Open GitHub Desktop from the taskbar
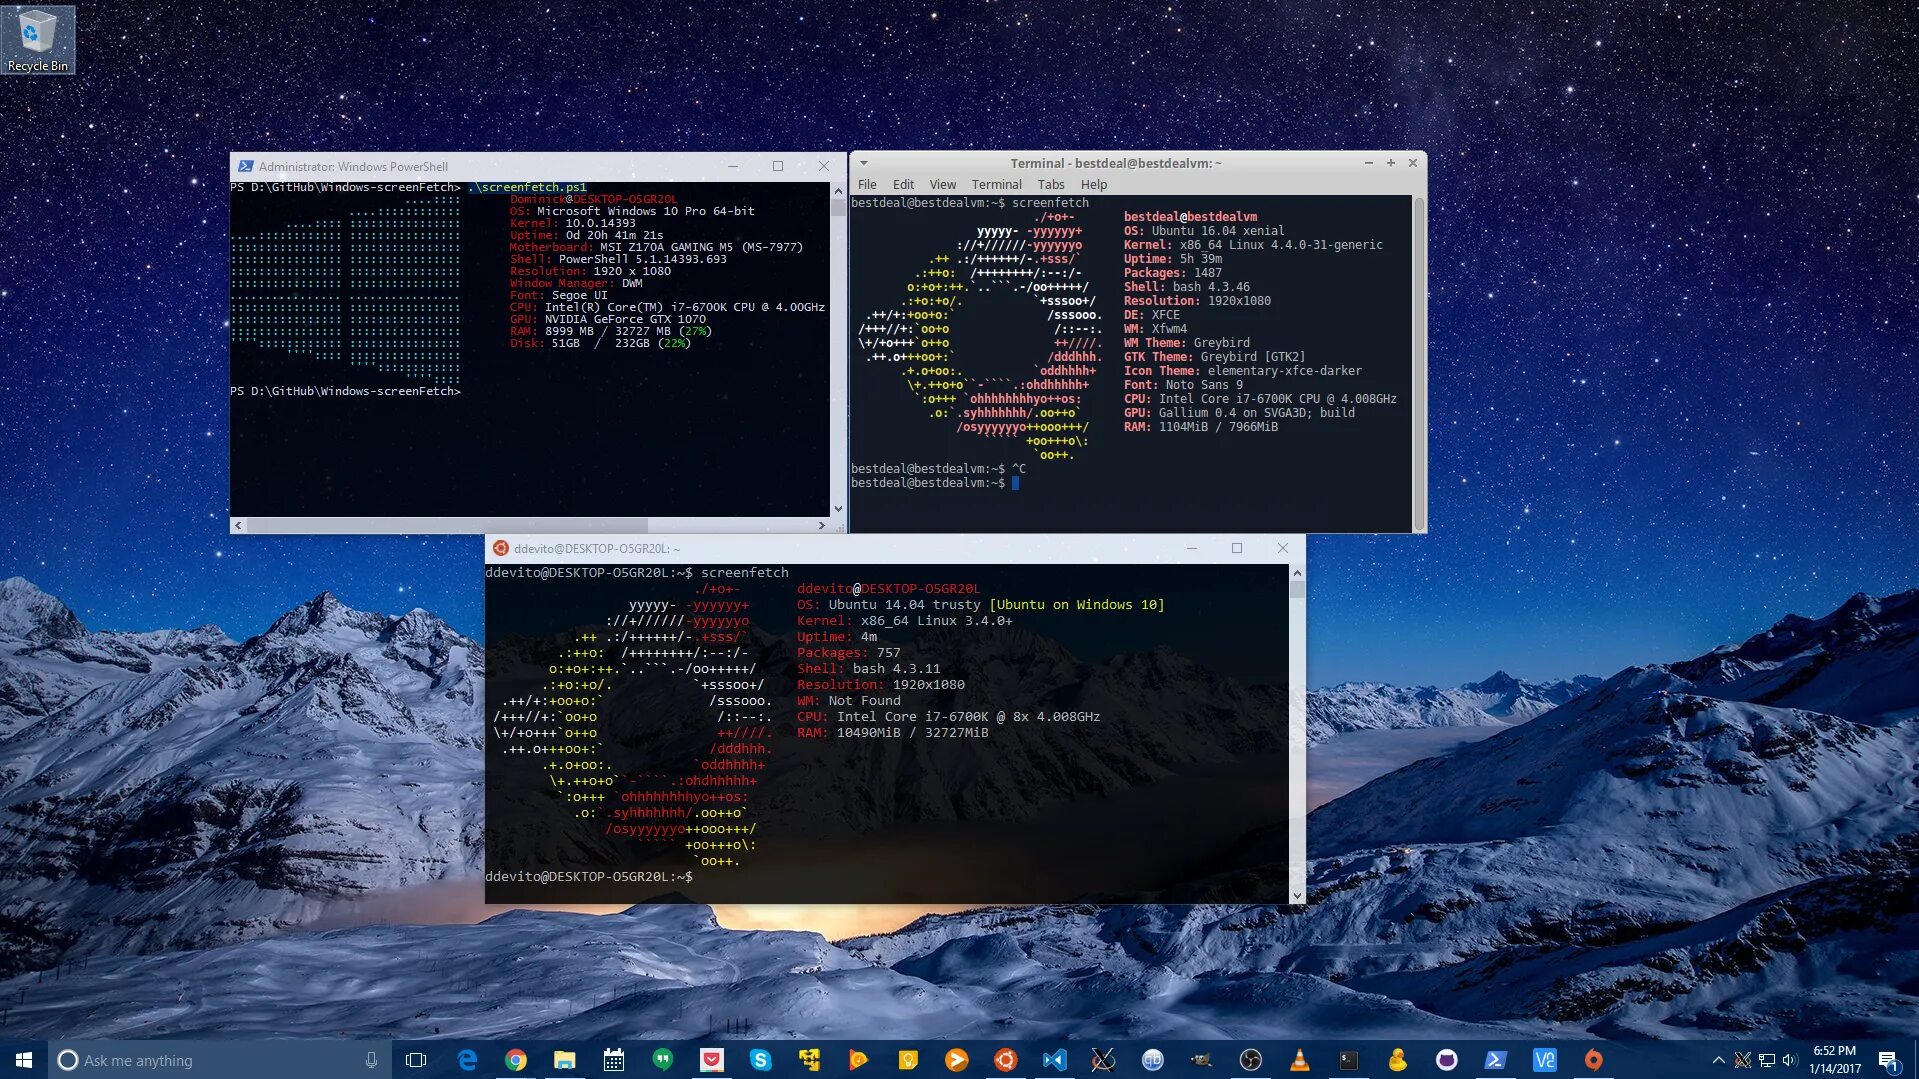This screenshot has width=1919, height=1079. pos(1447,1060)
